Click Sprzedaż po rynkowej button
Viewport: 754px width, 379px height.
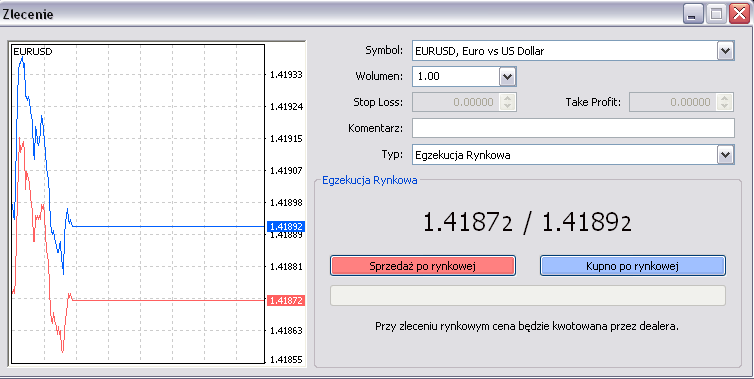(423, 265)
